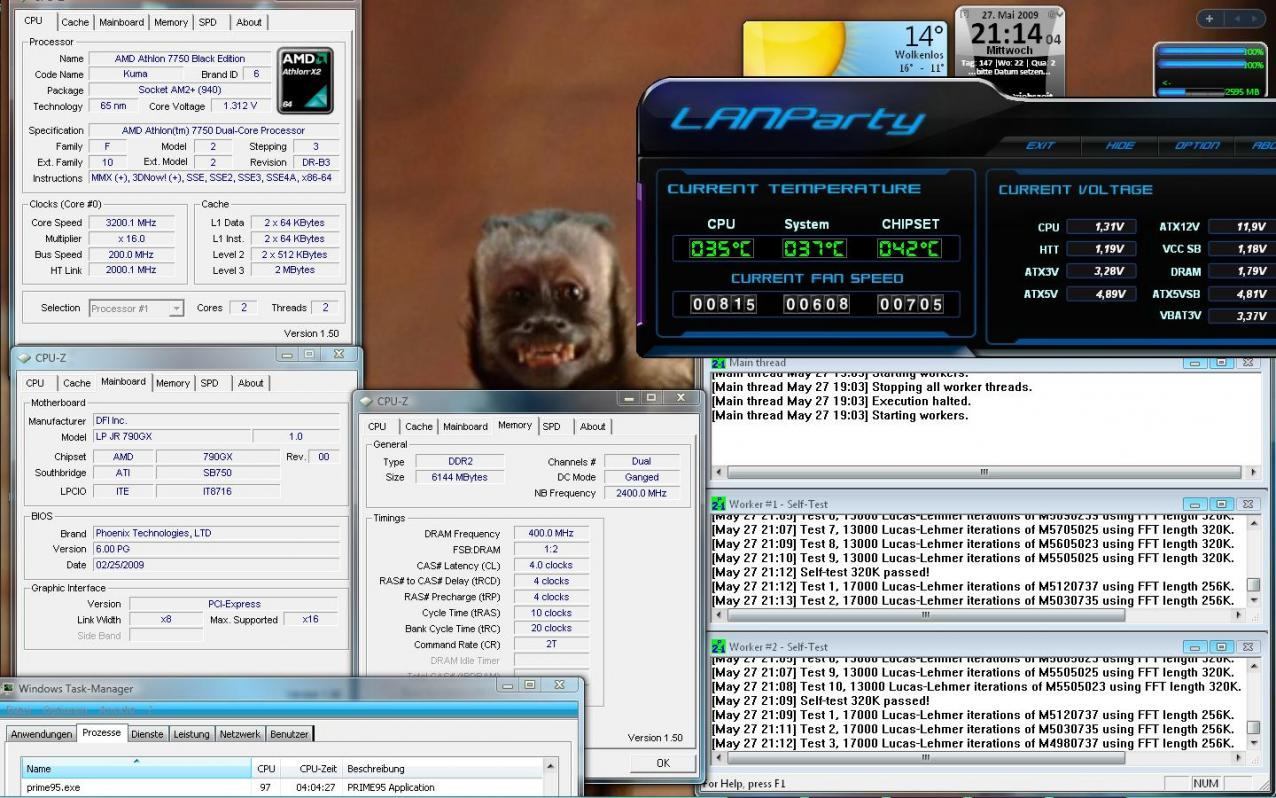Viewport: 1276px width, 798px height.
Task: Select the prime95.exe process row
Action: pos(282,788)
